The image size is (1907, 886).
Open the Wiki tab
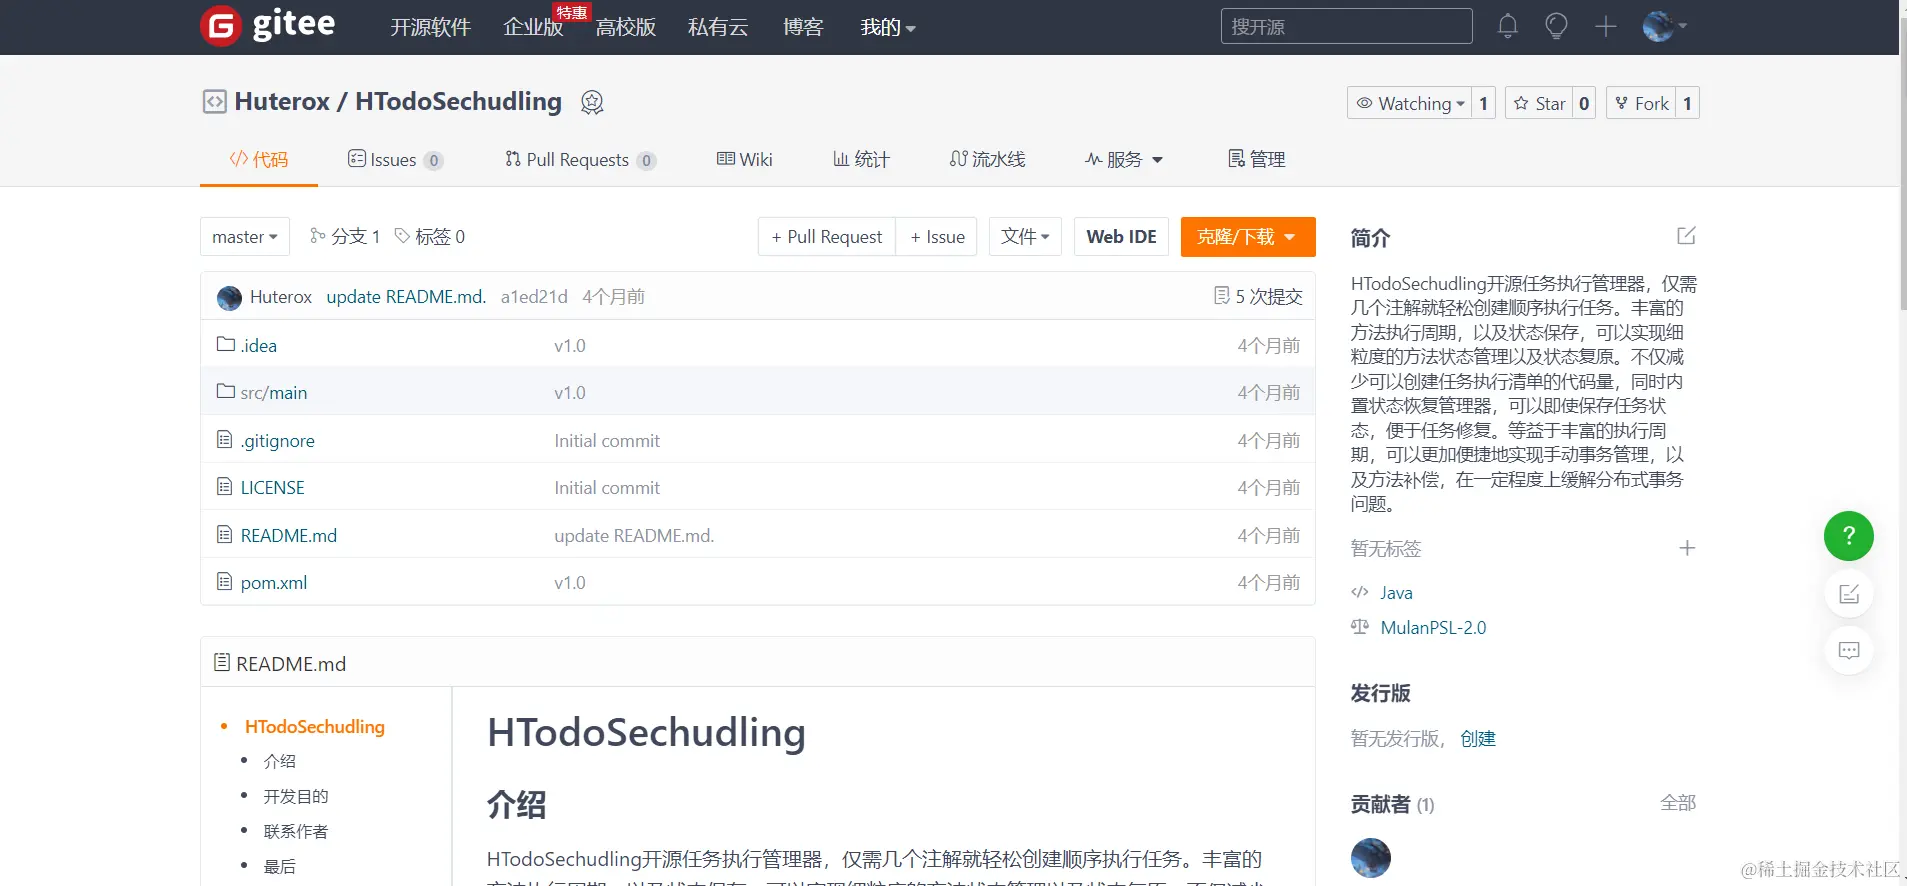pos(745,159)
